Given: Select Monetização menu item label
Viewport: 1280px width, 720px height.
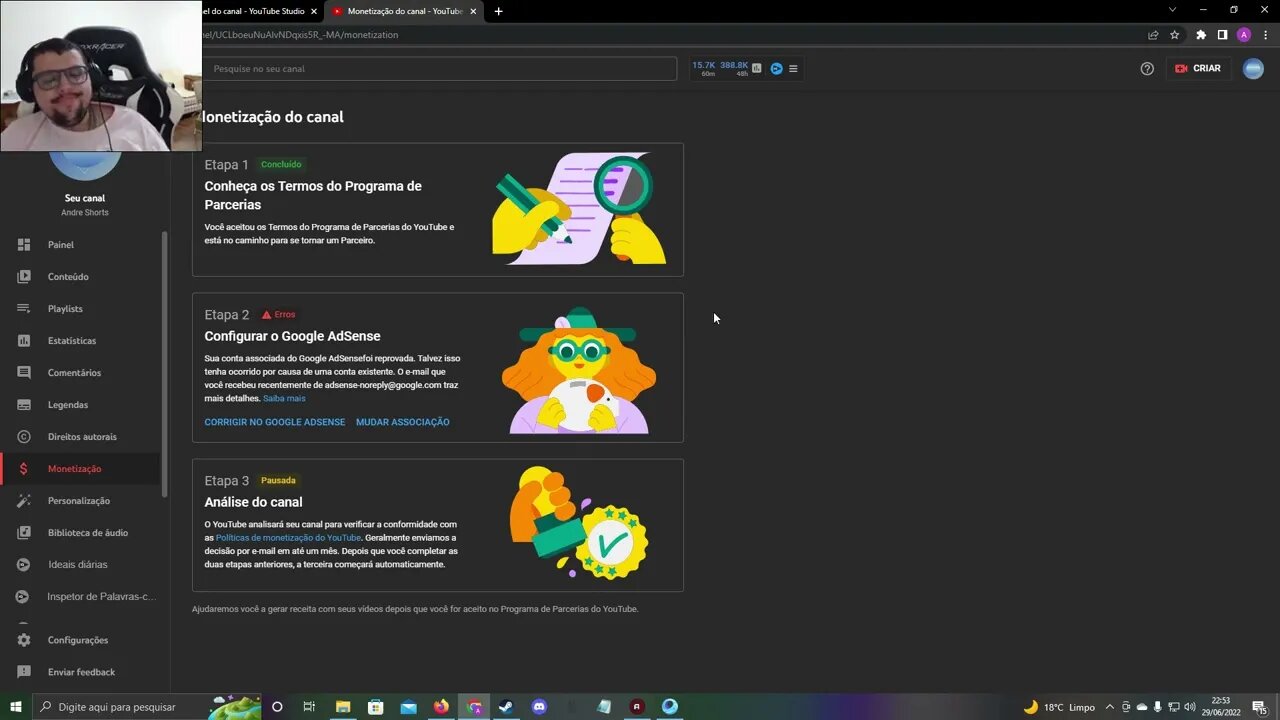Looking at the screenshot, I should (x=74, y=469).
